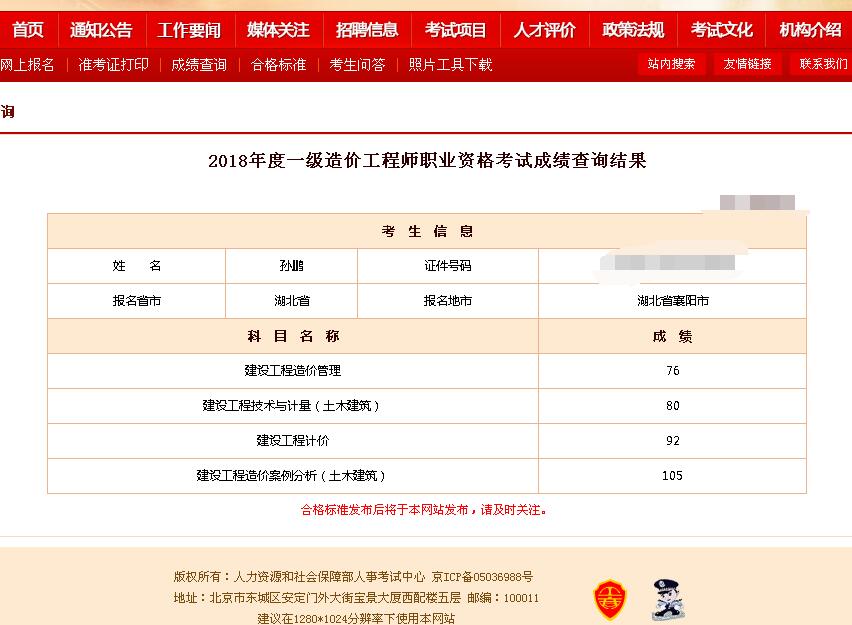Click the 准考证打印 link
The height and width of the screenshot is (625, 852).
coord(113,65)
